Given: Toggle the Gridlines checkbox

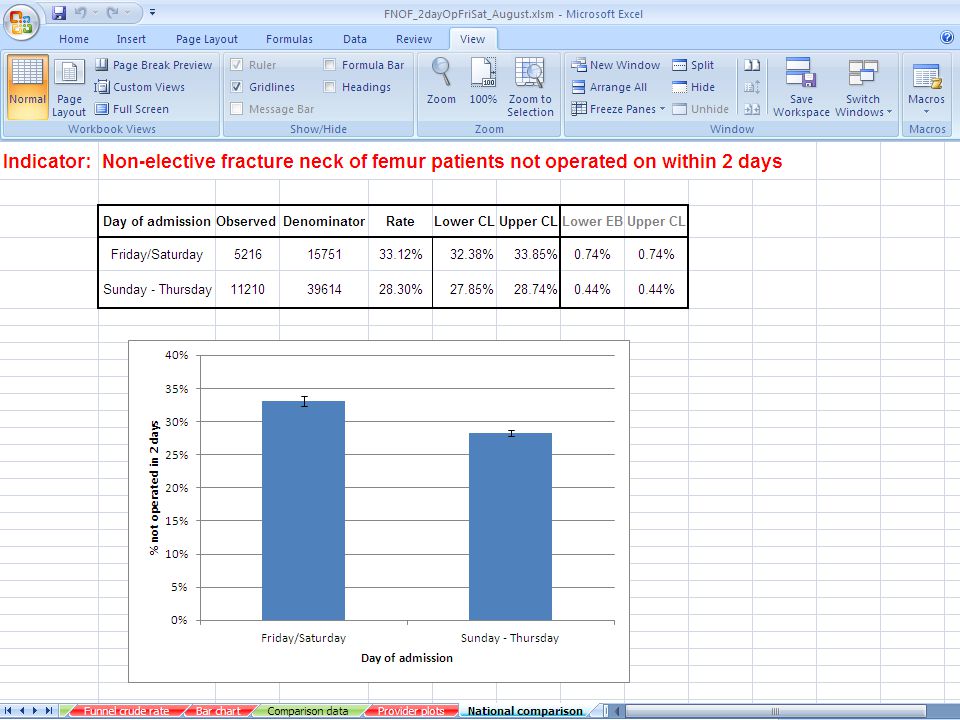Looking at the screenshot, I should (x=237, y=87).
